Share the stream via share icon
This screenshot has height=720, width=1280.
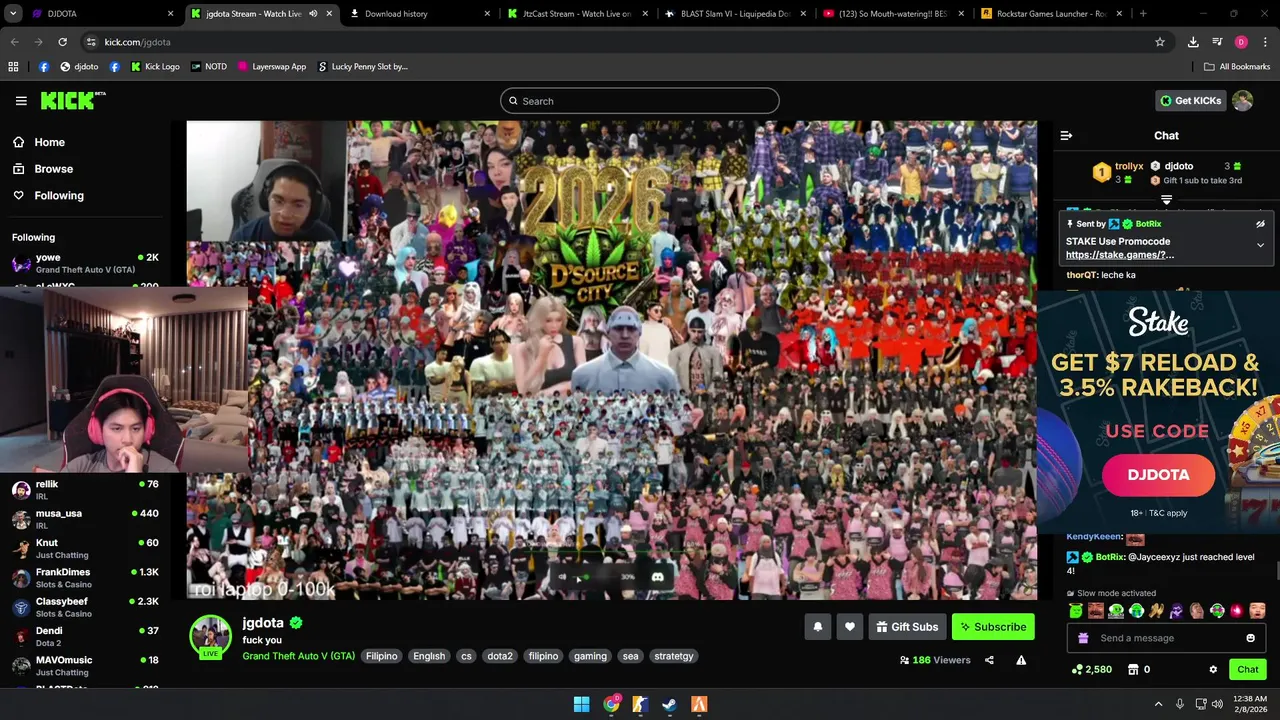click(989, 660)
